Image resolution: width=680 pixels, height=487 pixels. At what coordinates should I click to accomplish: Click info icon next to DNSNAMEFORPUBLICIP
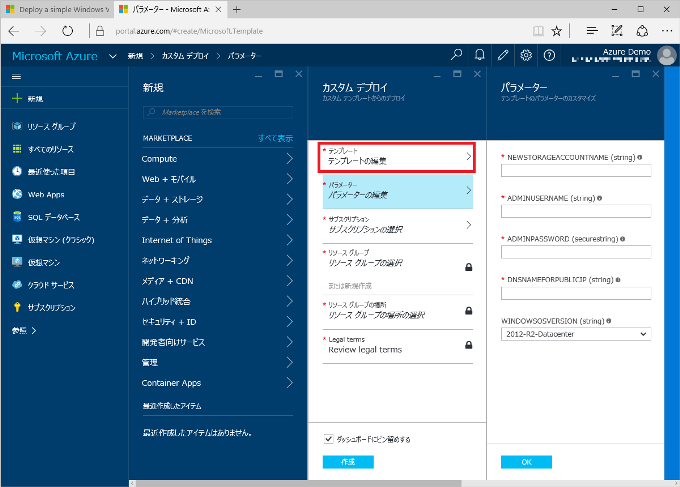point(618,280)
